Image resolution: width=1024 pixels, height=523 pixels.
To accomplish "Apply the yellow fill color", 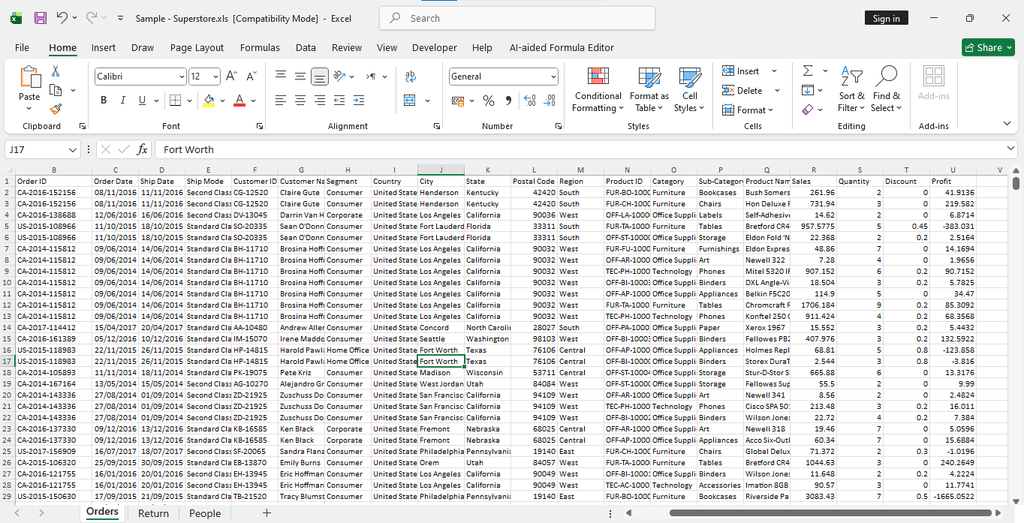I will point(208,101).
